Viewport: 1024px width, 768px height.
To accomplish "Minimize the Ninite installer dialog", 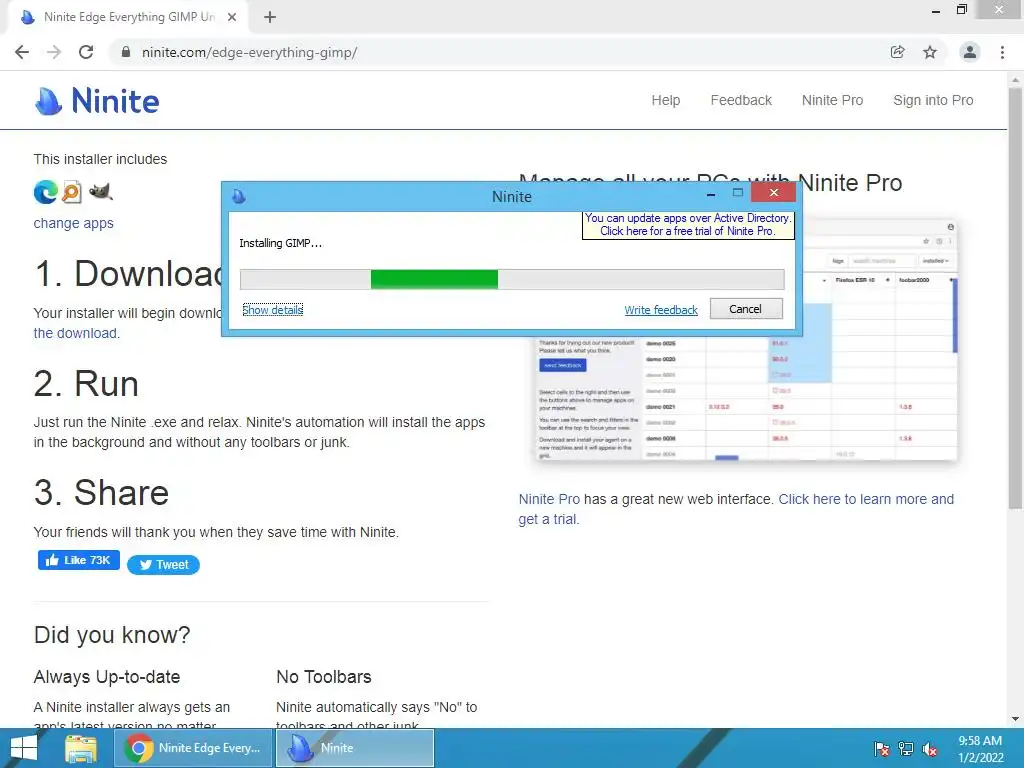I will [x=711, y=194].
